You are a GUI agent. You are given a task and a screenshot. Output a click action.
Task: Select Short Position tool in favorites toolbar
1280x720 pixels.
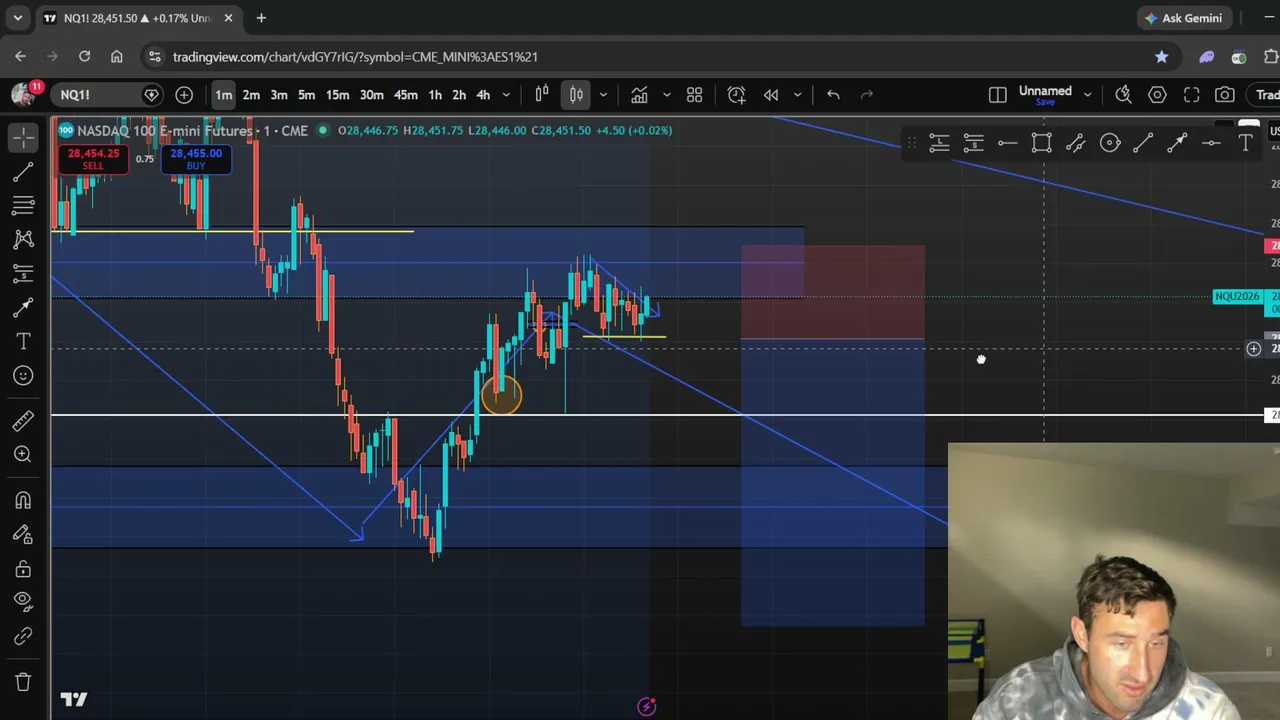click(x=973, y=144)
